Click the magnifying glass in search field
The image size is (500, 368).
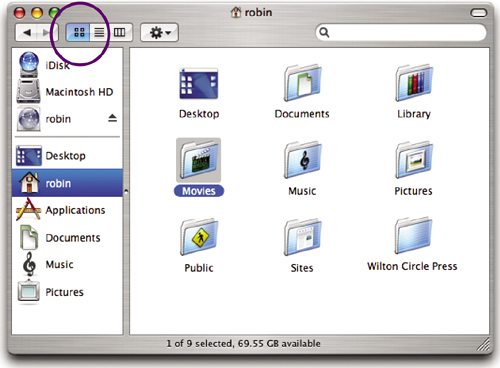coord(324,32)
